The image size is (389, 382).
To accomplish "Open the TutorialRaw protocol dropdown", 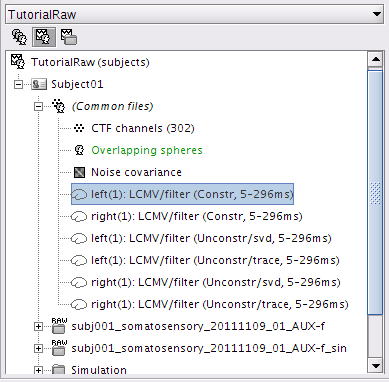I will (194, 14).
